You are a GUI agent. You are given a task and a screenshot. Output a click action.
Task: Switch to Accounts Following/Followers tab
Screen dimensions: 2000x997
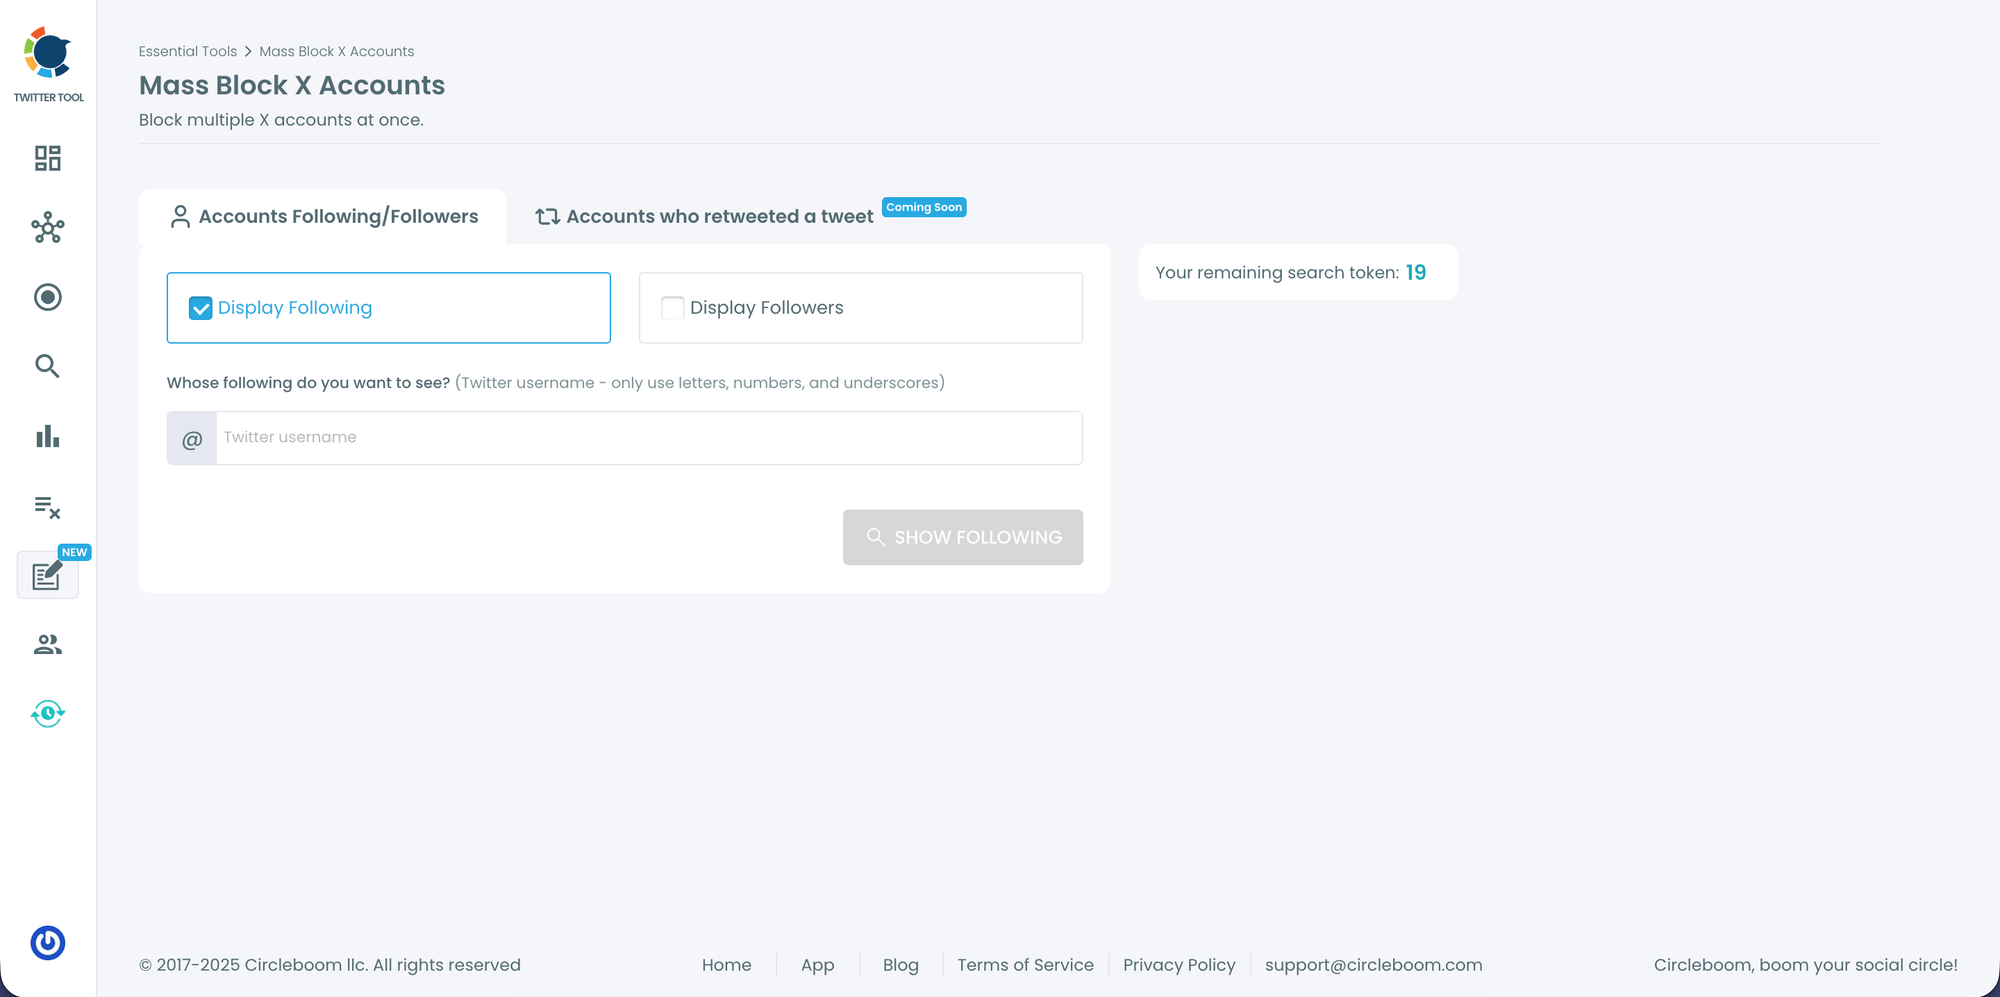(x=323, y=217)
